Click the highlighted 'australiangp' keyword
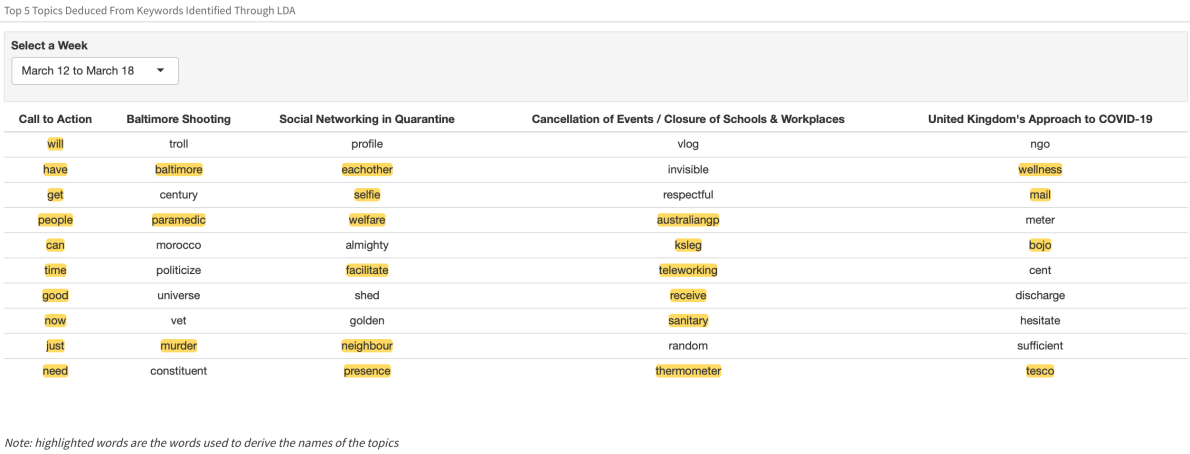 coord(688,220)
